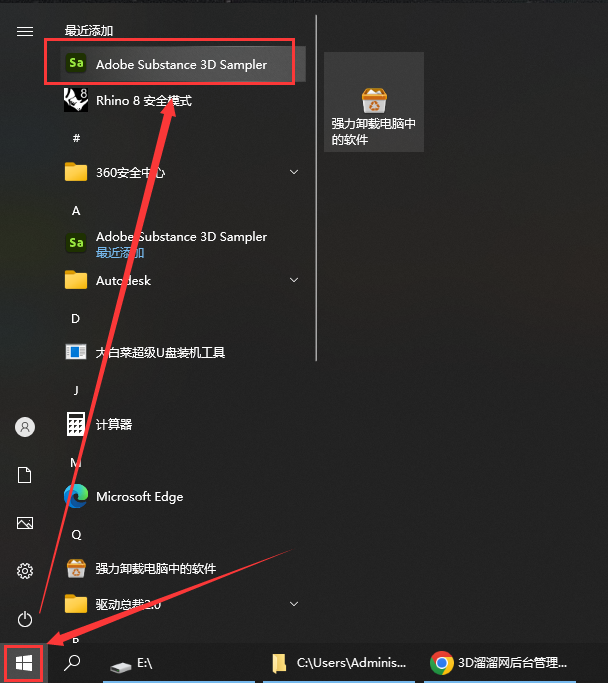The image size is (608, 683).
Task: Open the pinned 强力卸载电脑中的软件 tile
Action: pyautogui.click(x=374, y=102)
